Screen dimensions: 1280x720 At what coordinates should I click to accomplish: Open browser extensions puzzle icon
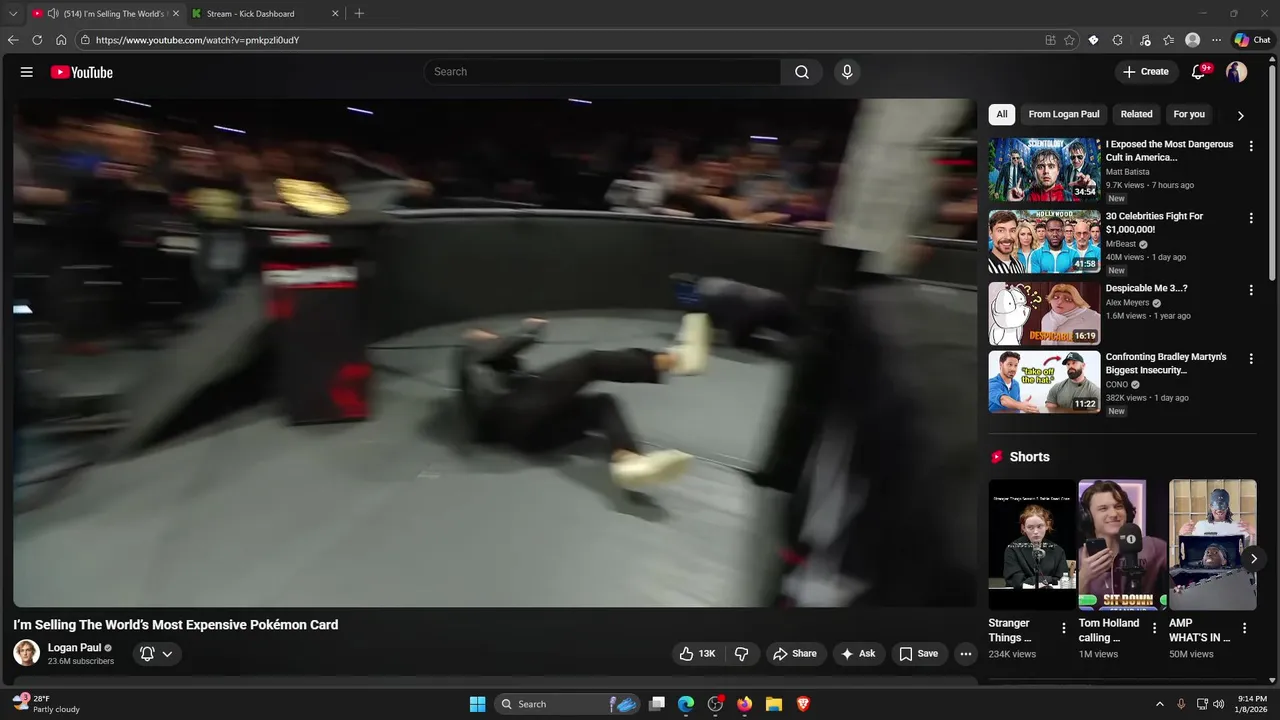1118,40
